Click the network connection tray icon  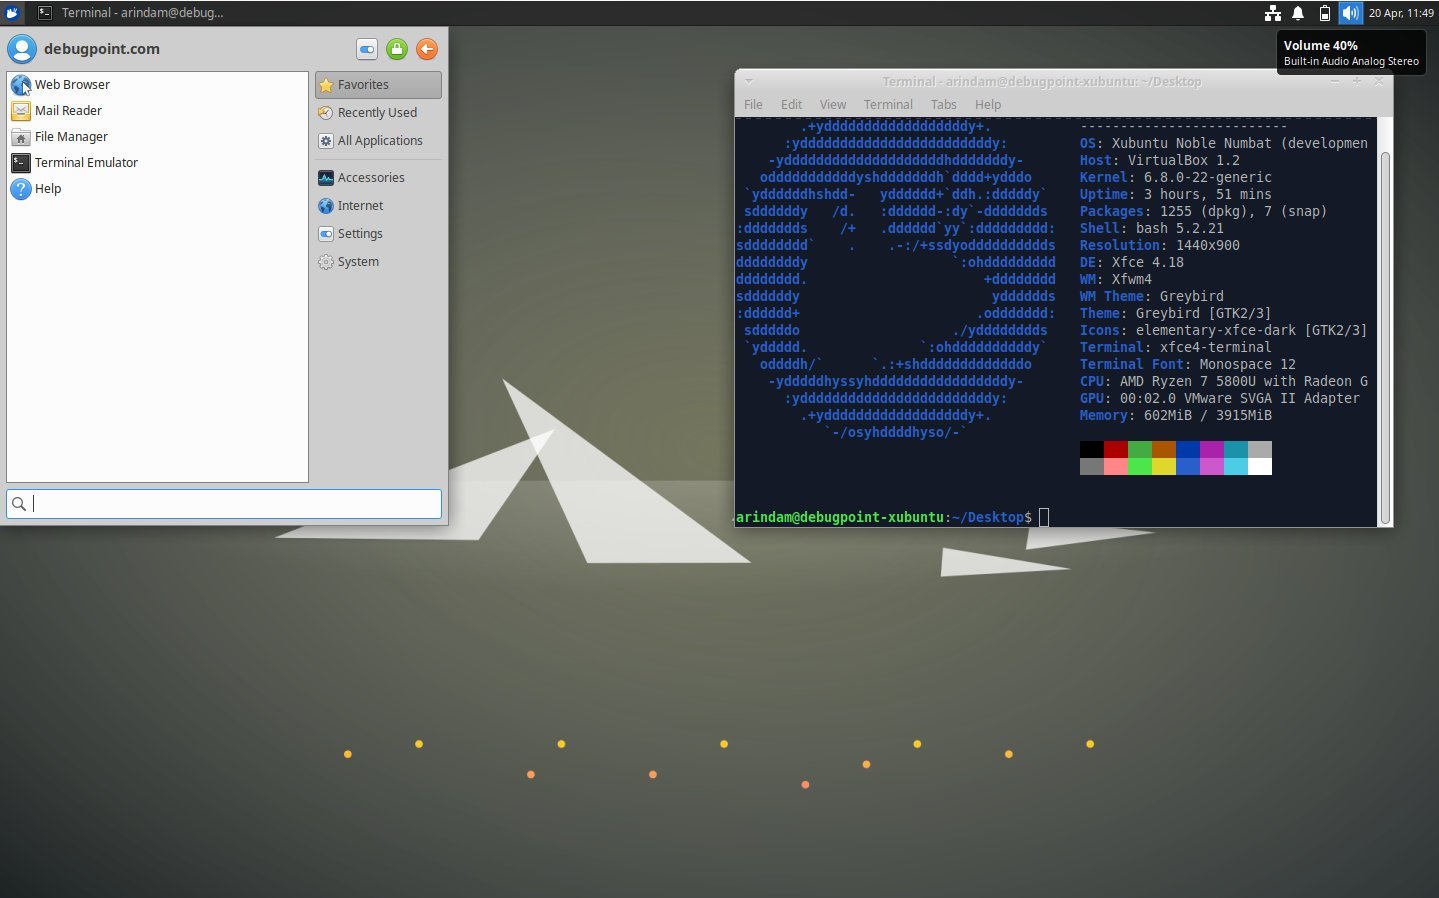point(1272,13)
